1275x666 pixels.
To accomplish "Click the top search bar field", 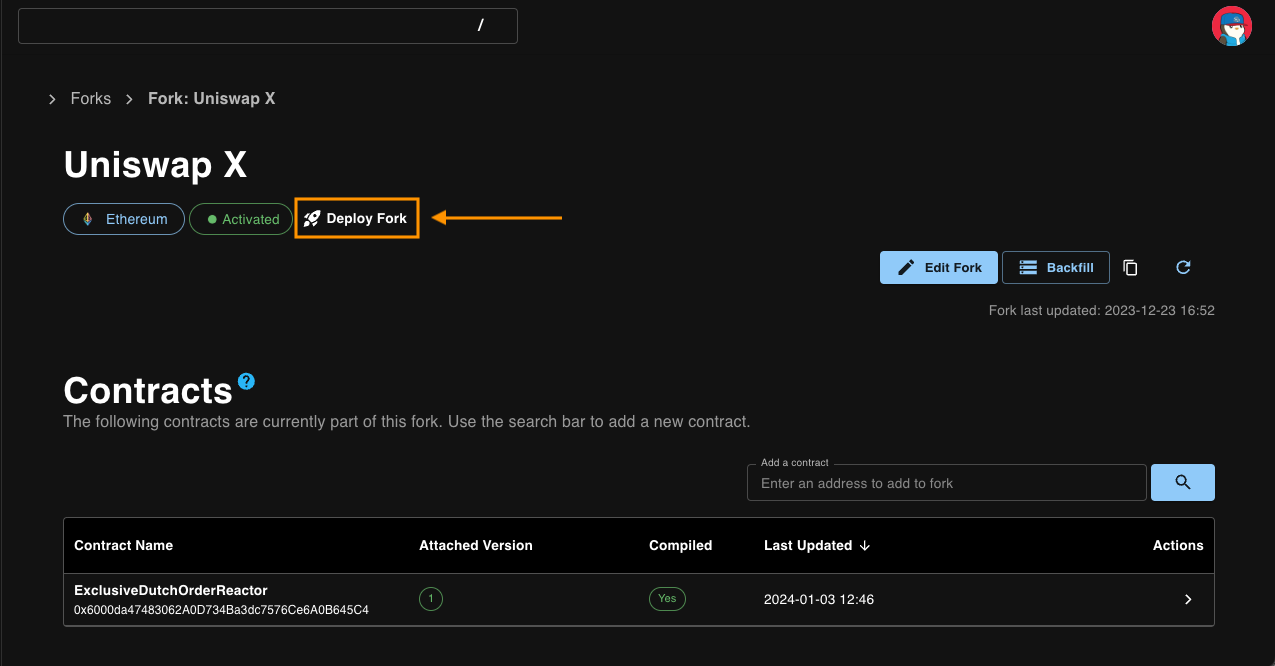I will [267, 26].
